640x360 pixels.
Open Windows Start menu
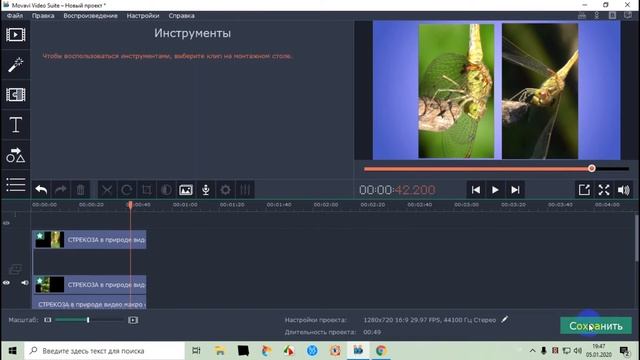tap(12, 351)
